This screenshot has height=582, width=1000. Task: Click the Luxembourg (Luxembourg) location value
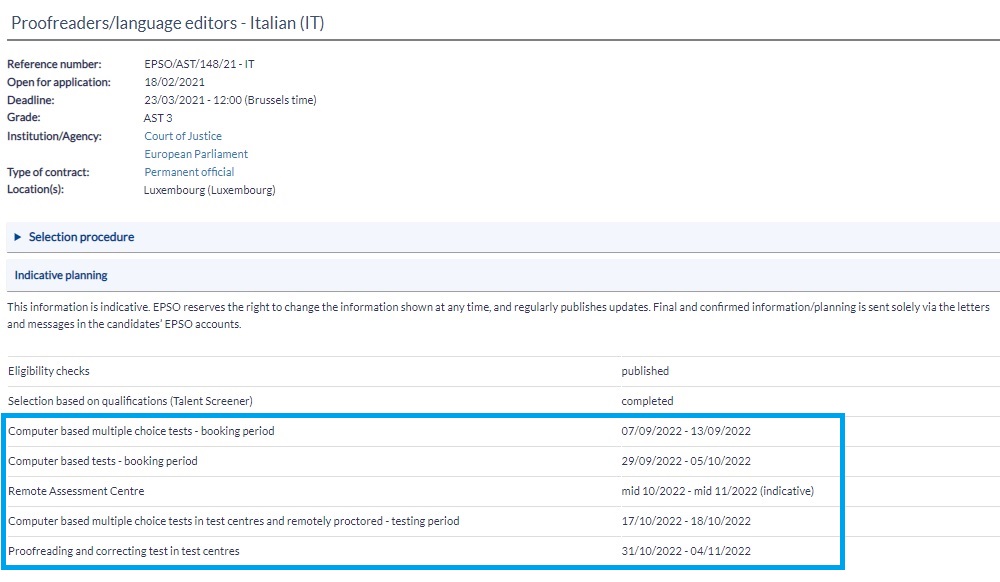click(209, 190)
